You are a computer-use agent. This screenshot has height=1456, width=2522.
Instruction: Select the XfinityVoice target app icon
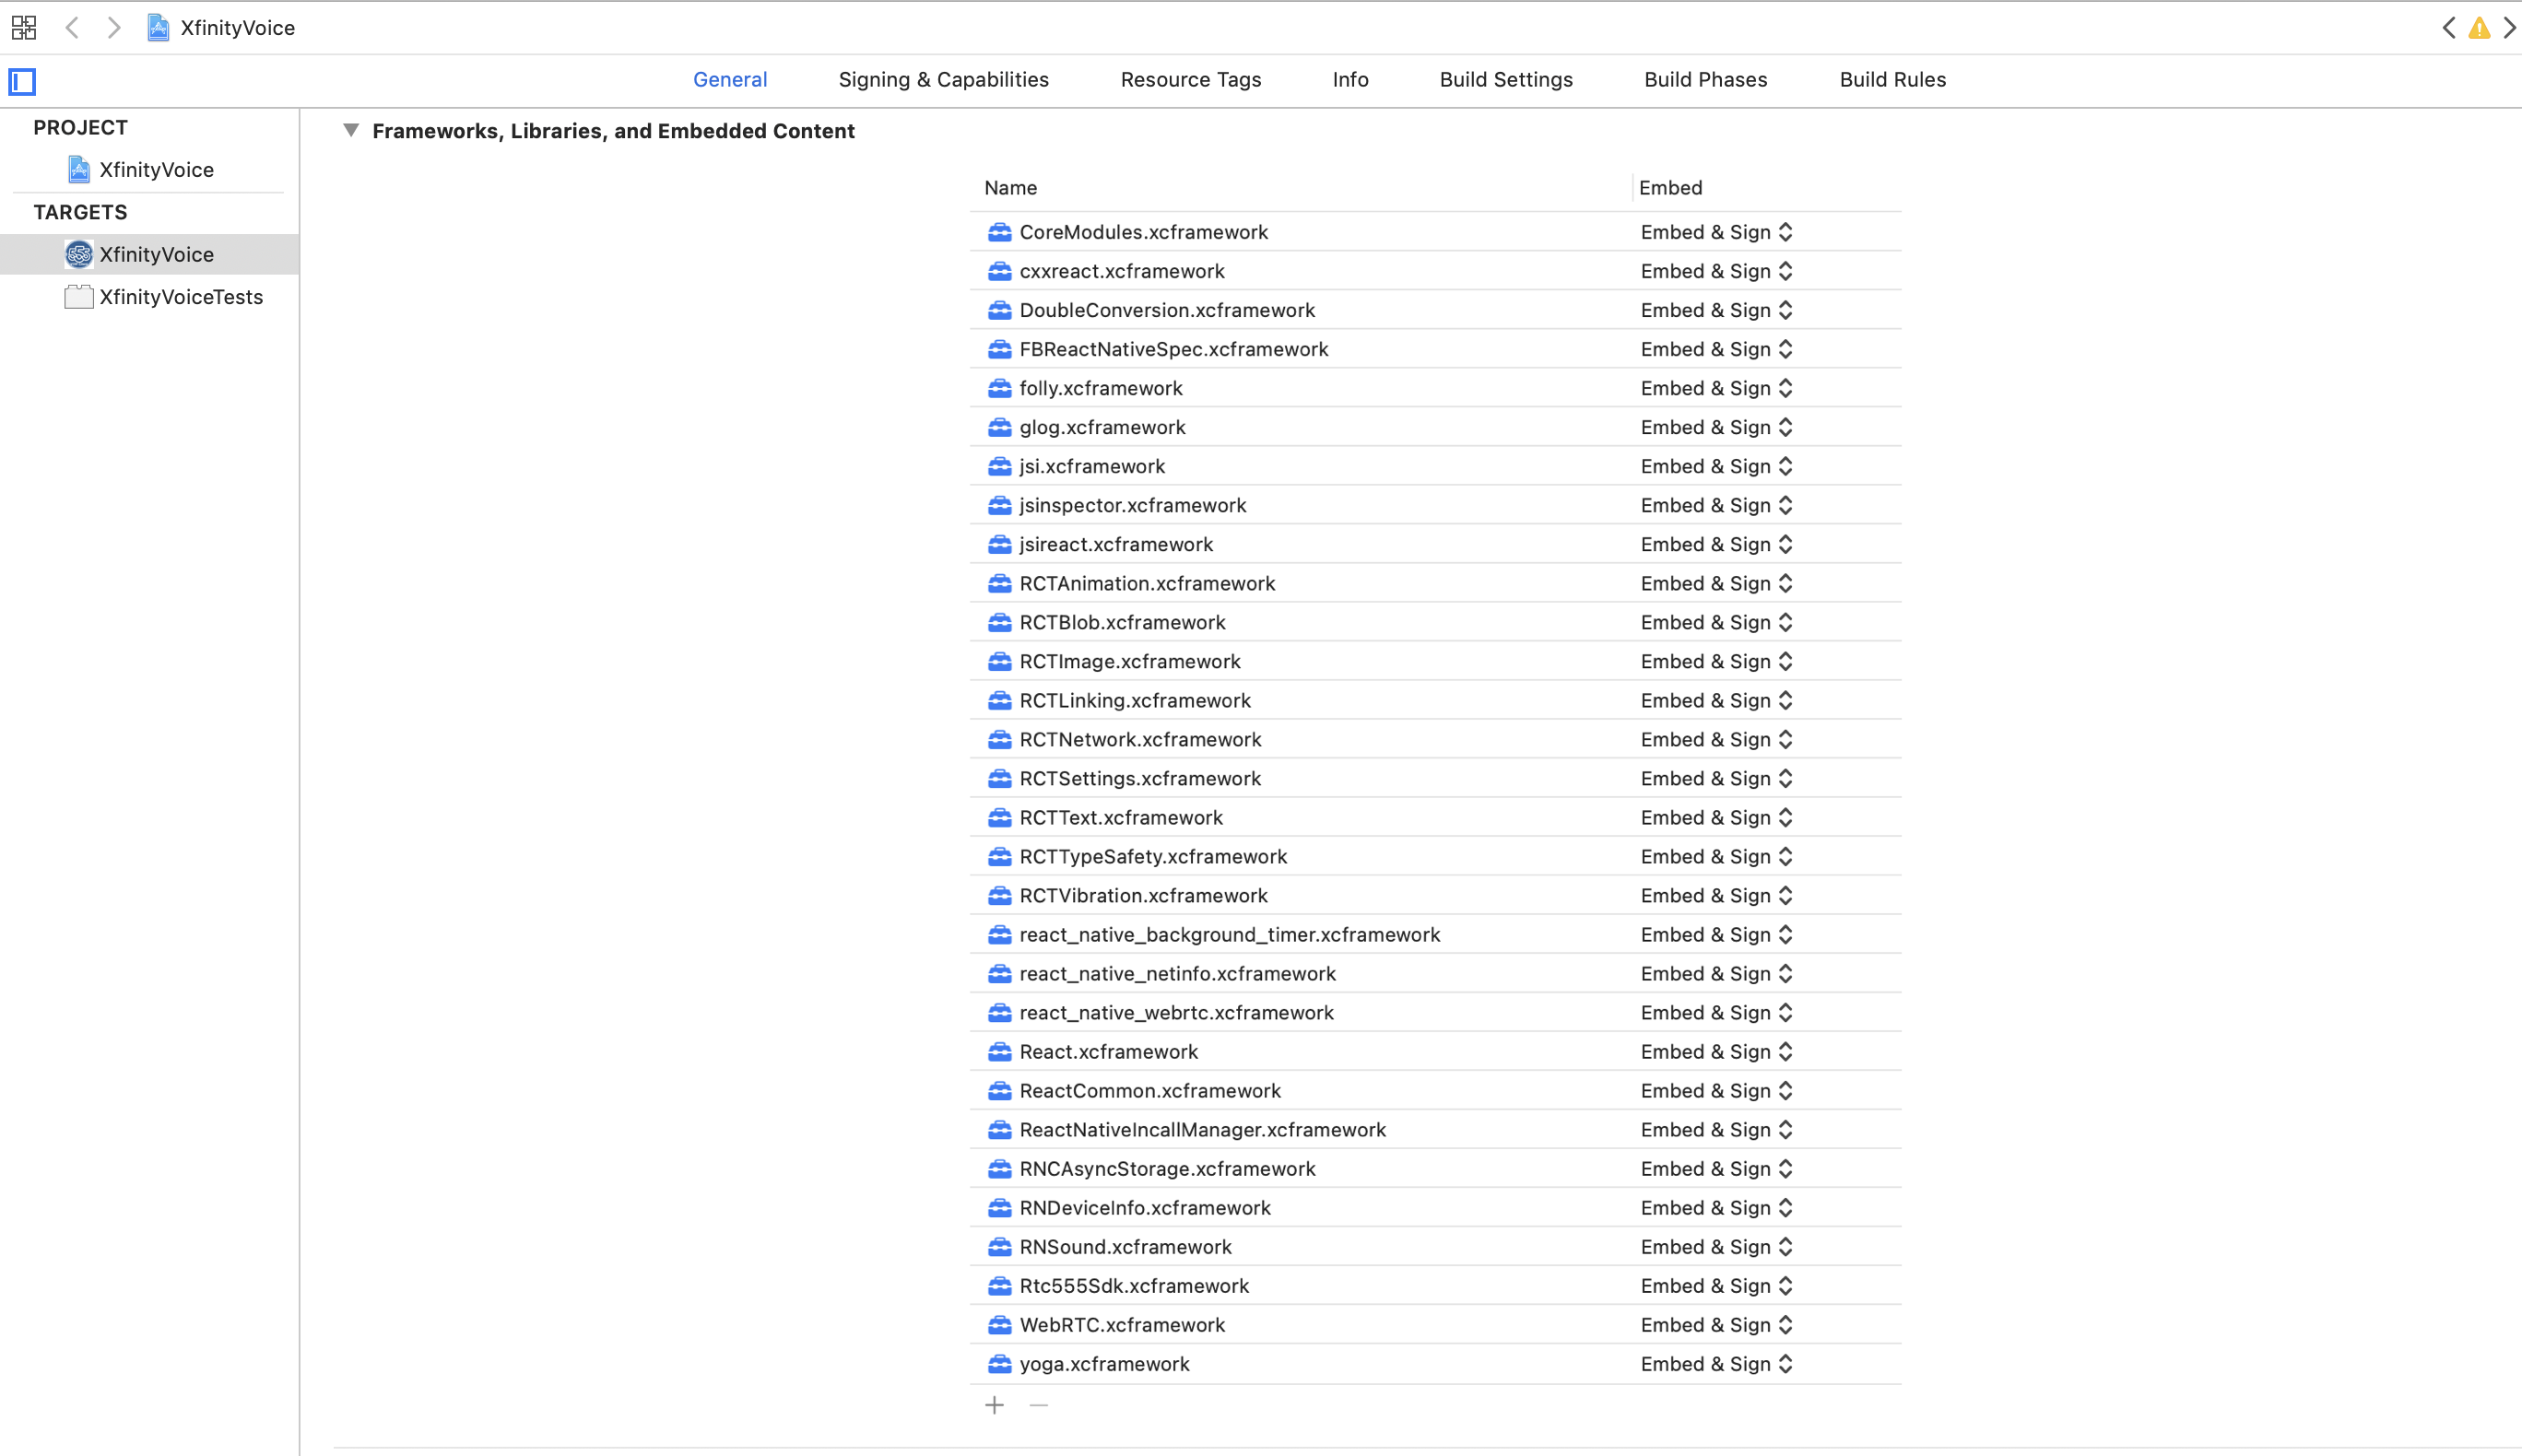[x=79, y=254]
